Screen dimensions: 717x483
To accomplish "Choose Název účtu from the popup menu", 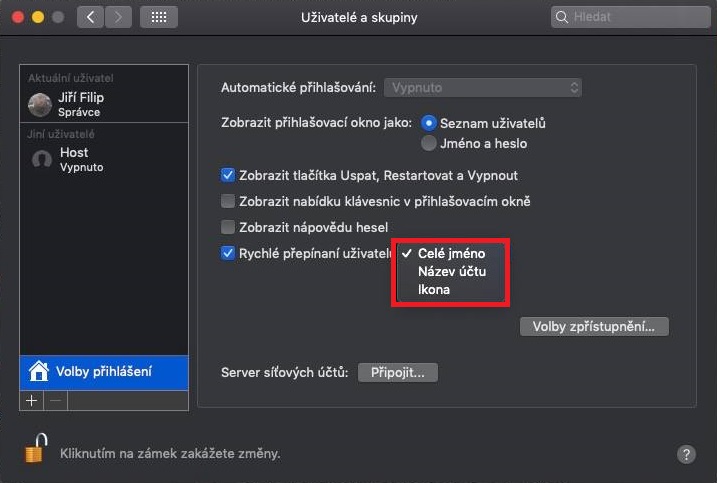I will [x=452, y=272].
